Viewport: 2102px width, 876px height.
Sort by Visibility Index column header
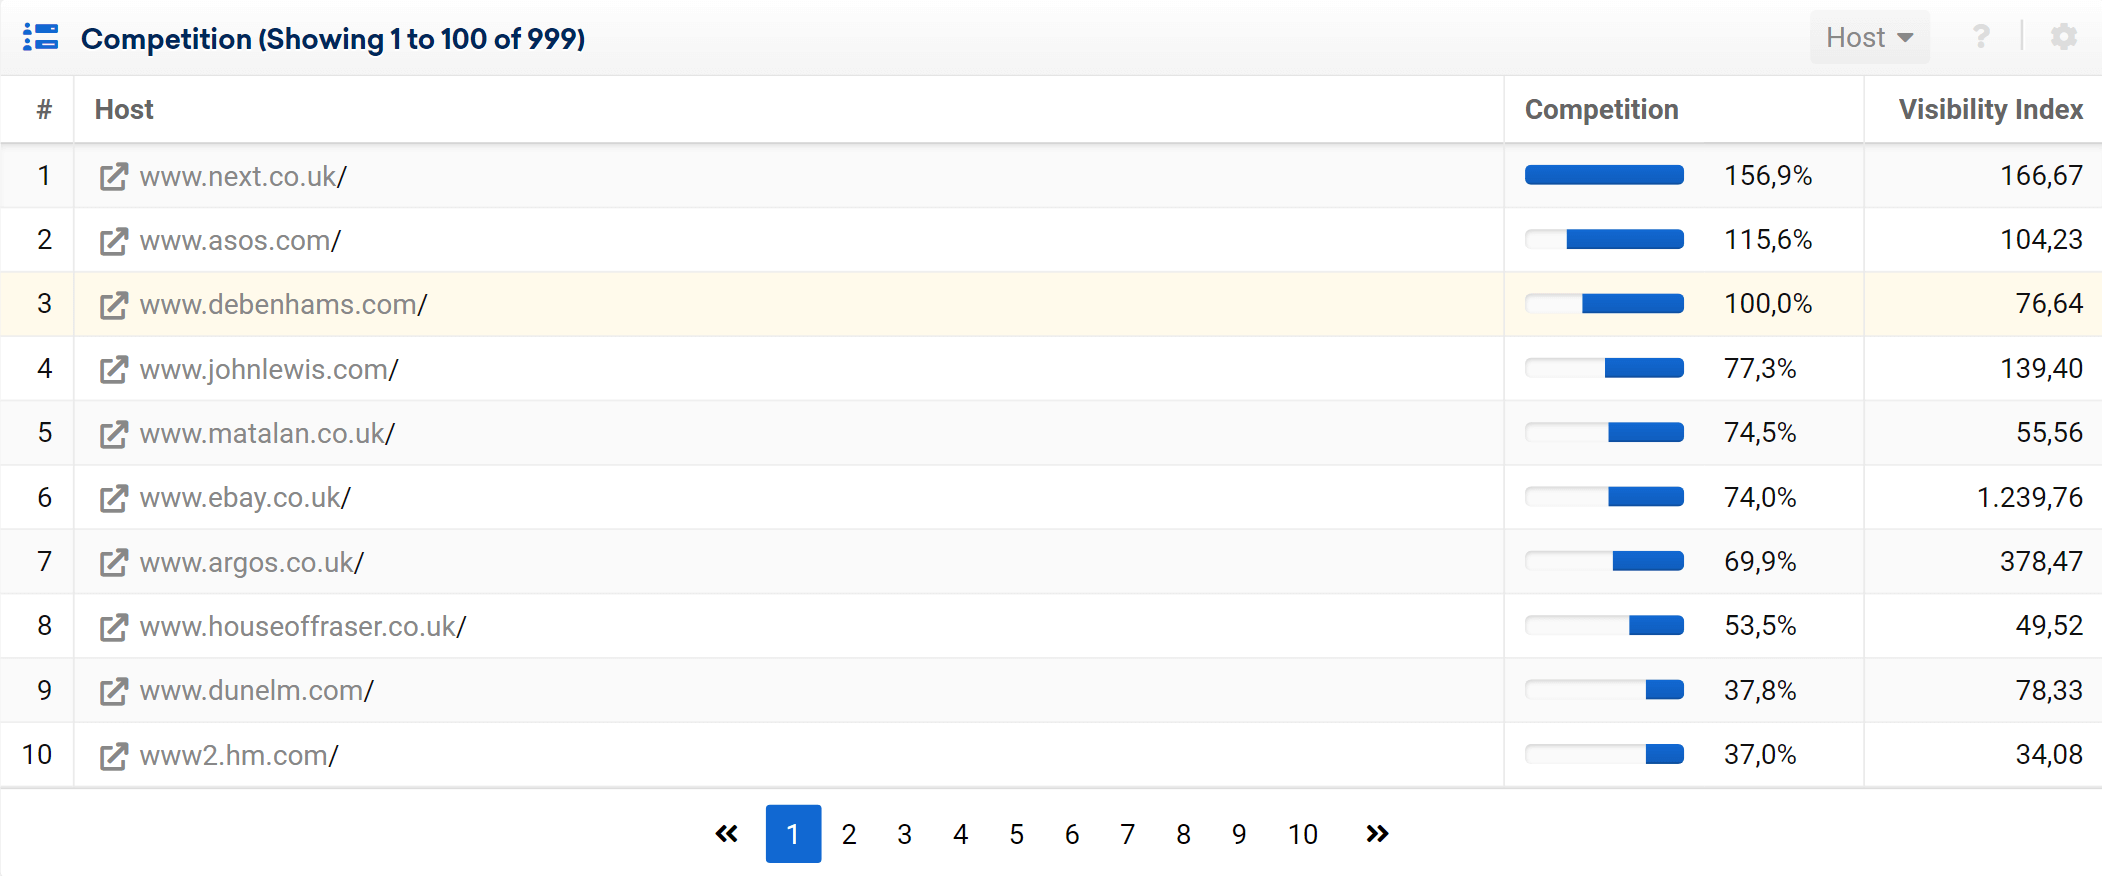coord(1991,110)
